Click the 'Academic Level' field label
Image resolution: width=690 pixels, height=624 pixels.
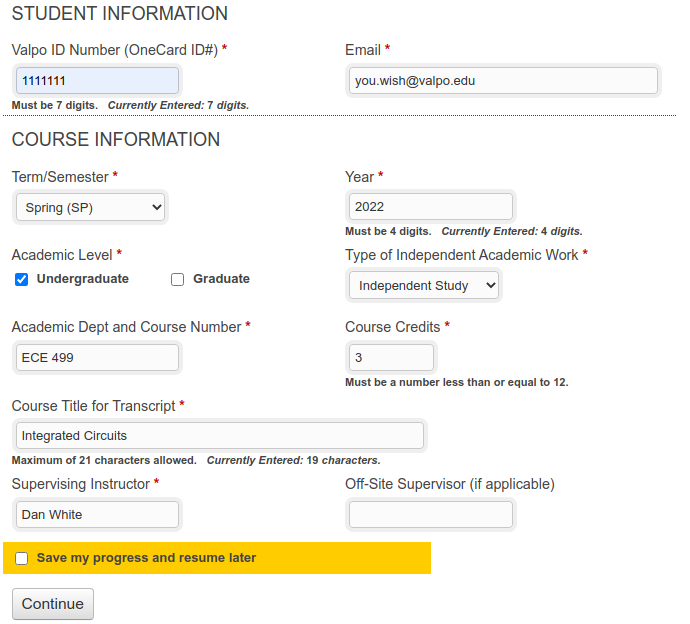click(62, 255)
